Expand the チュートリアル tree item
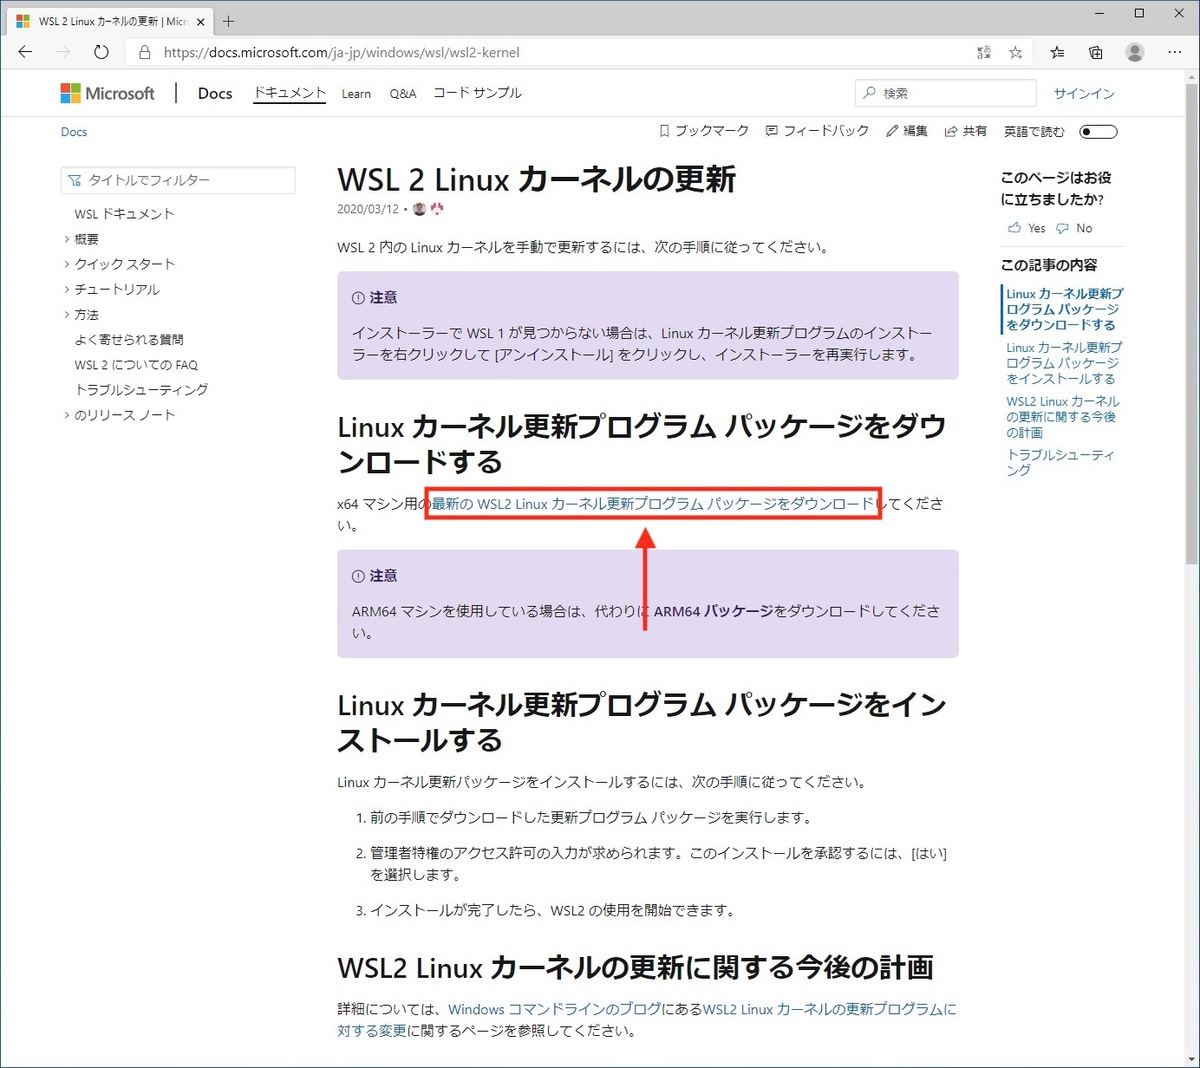This screenshot has height=1068, width=1200. pos(67,289)
